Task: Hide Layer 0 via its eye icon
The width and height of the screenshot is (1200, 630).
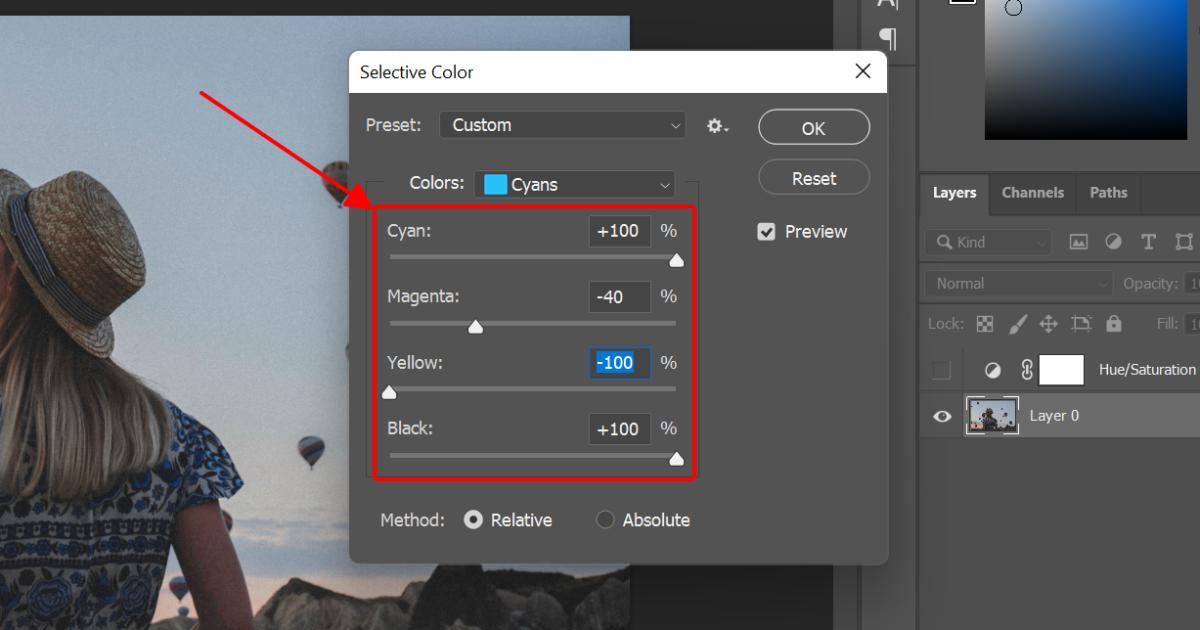Action: tap(941, 415)
